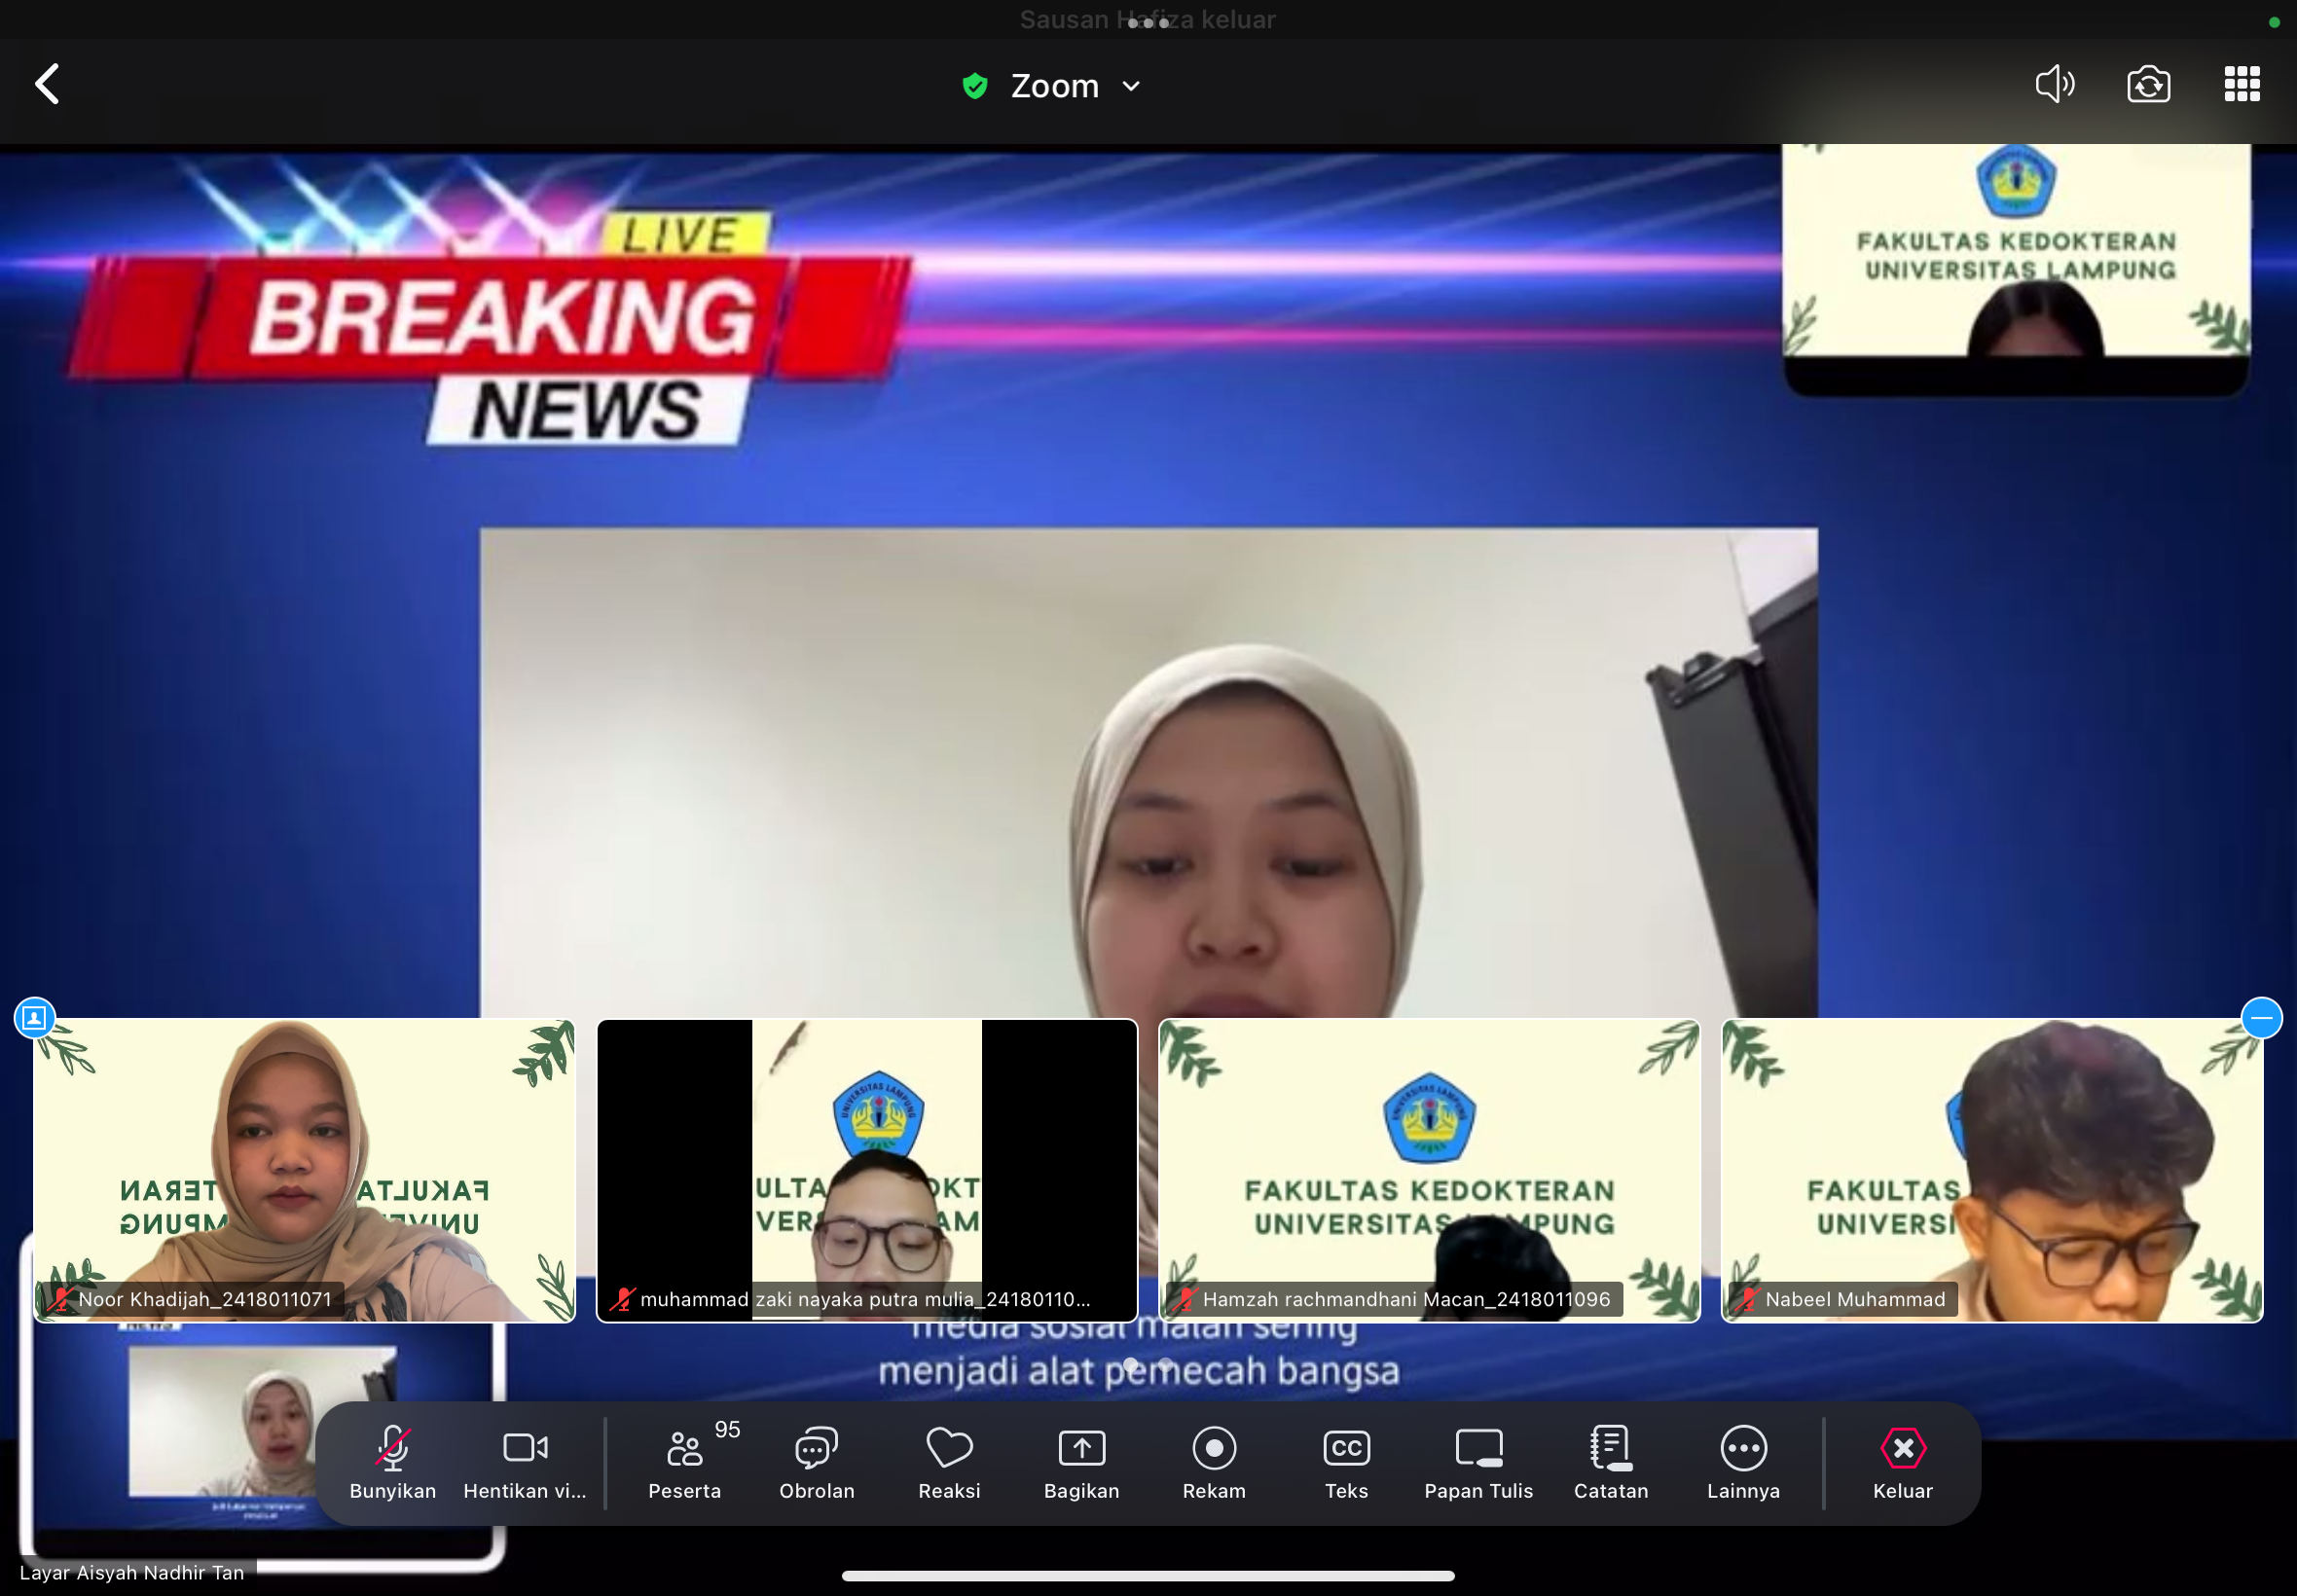Tap the participant count 95
The width and height of the screenshot is (2297, 1596).
tap(727, 1430)
